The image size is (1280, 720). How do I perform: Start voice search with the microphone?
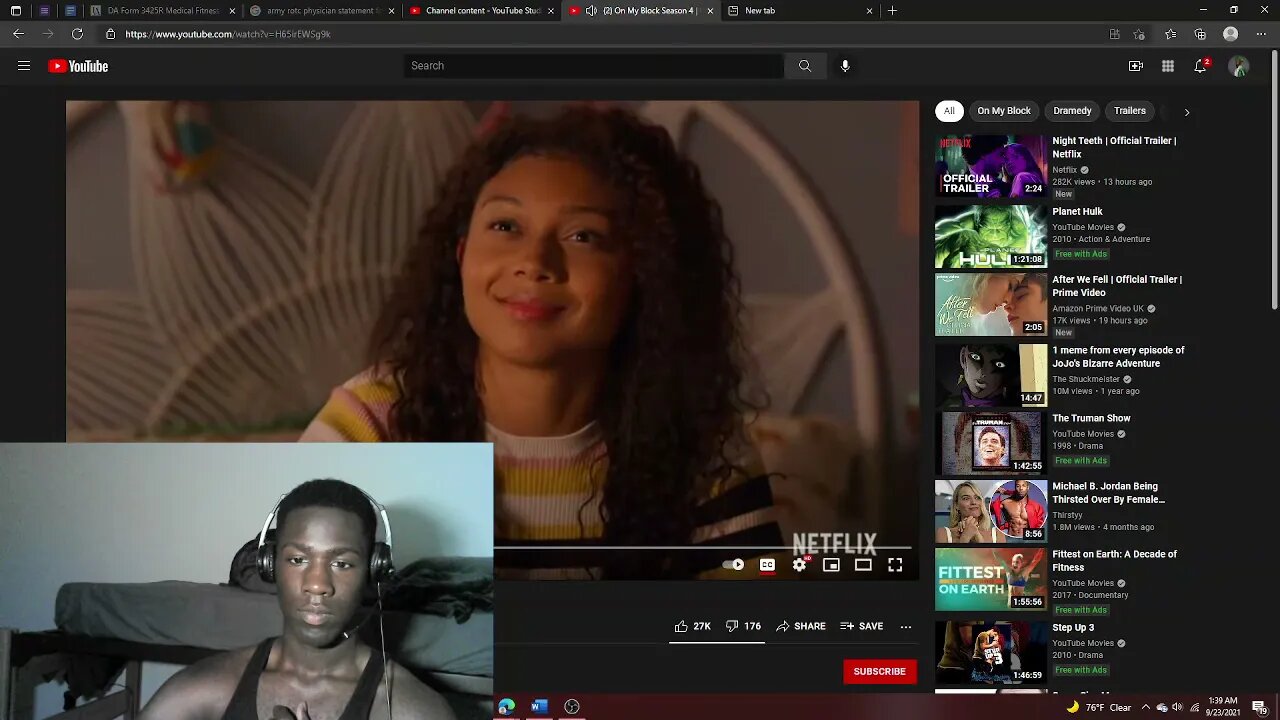[845, 66]
